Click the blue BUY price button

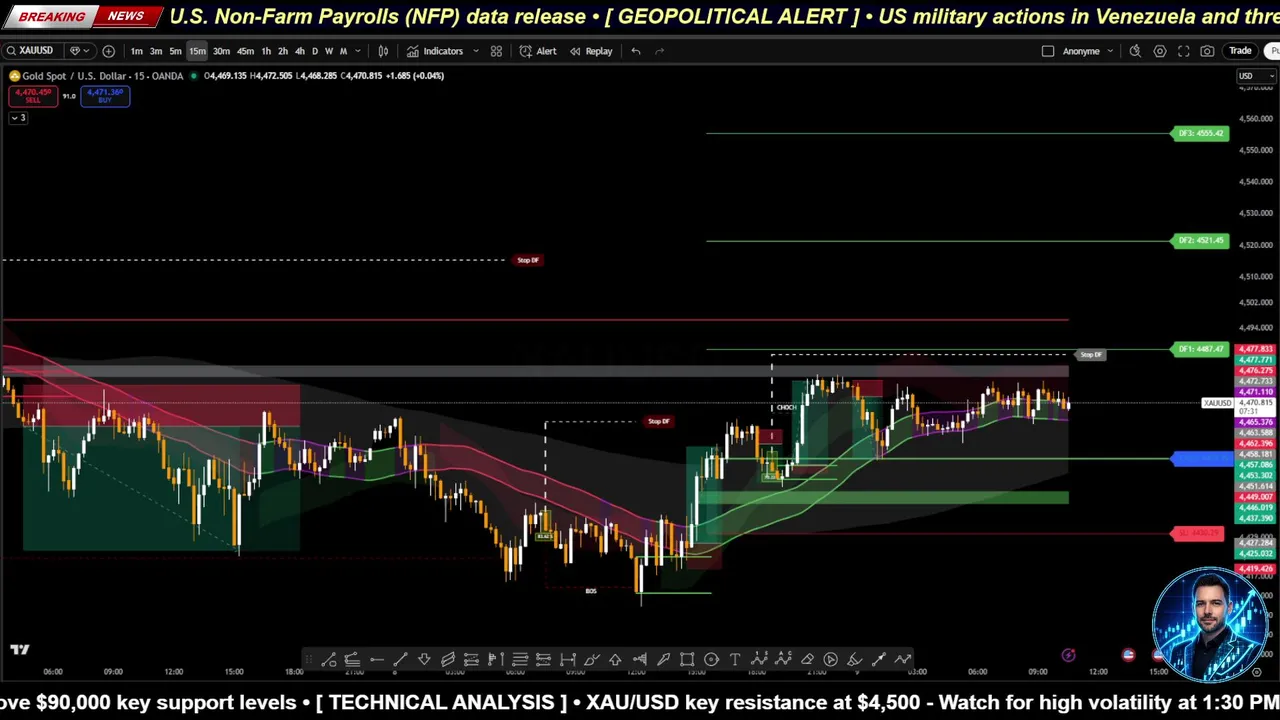click(105, 95)
